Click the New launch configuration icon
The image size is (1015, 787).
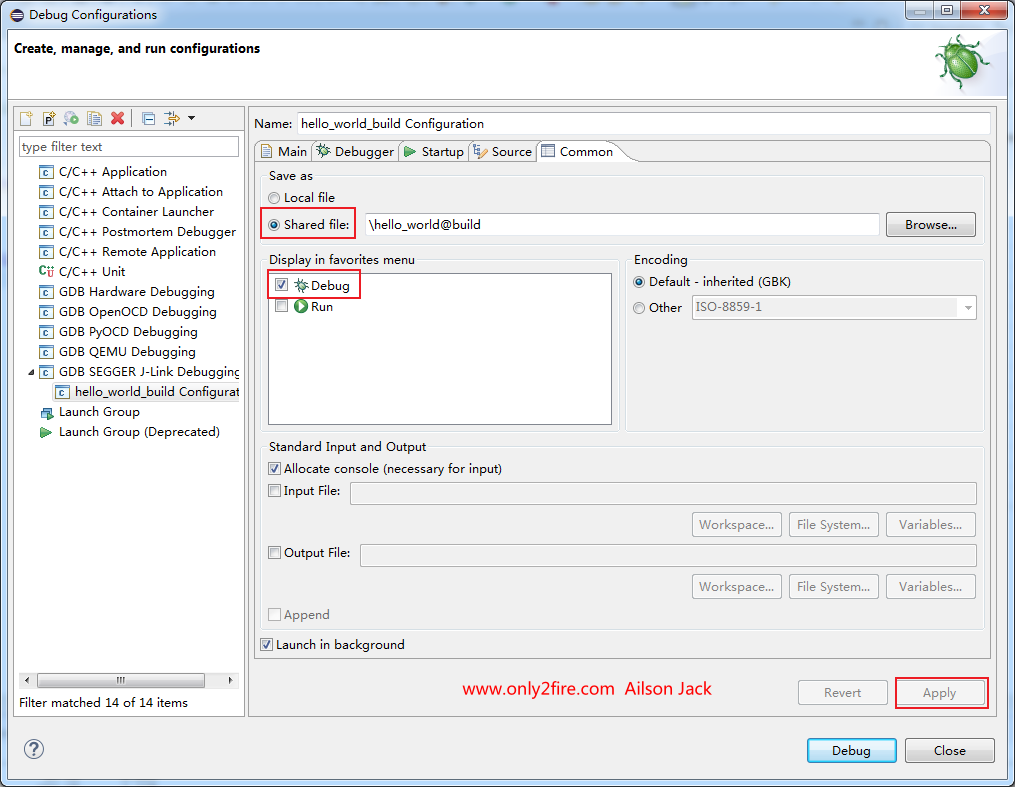pyautogui.click(x=27, y=118)
